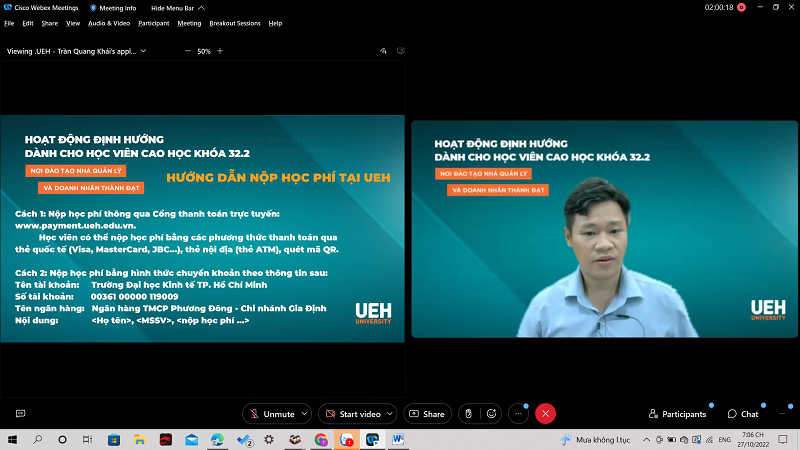Viewport: 800px width, 450px height.
Task: Click the ENG language indicator
Action: click(724, 440)
